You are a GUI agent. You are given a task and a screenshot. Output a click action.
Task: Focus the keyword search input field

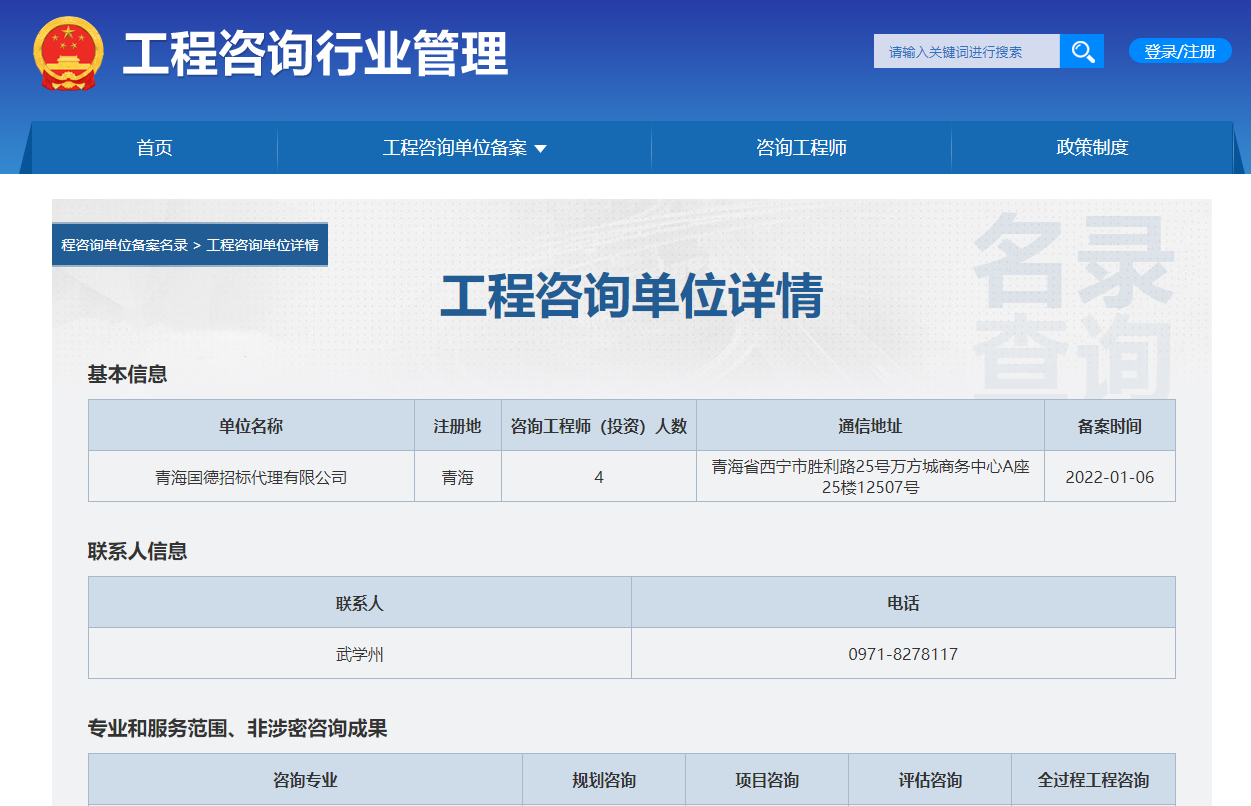966,51
